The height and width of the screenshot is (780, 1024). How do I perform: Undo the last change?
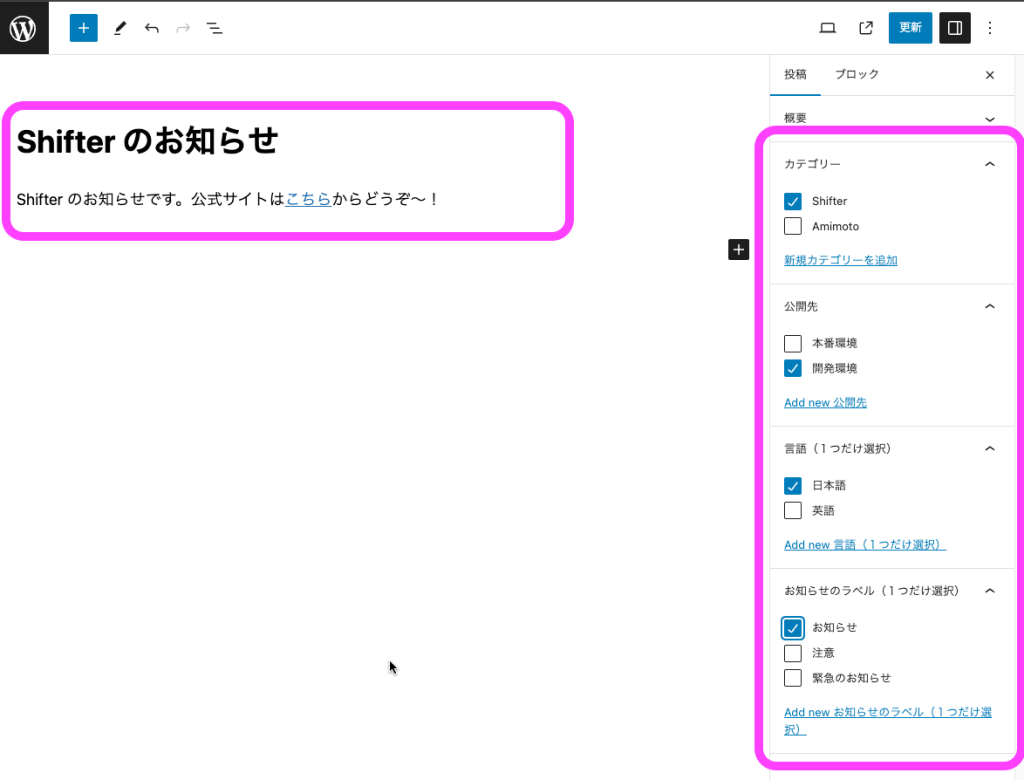click(x=152, y=28)
